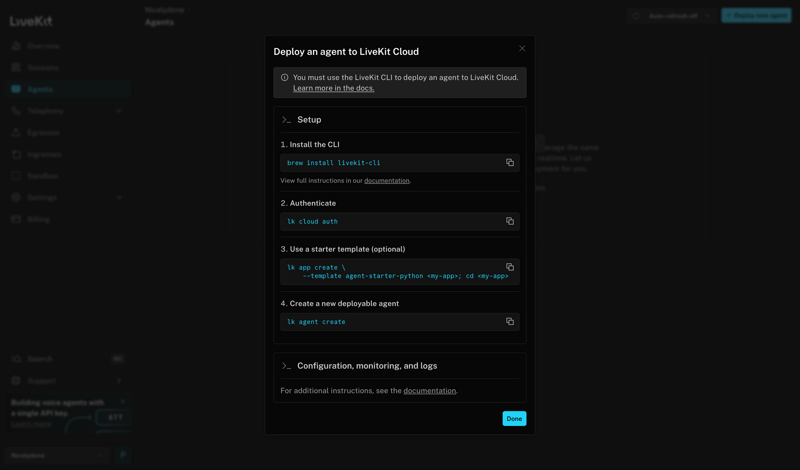
Task: Copy the lk cloud auth command
Action: click(510, 221)
